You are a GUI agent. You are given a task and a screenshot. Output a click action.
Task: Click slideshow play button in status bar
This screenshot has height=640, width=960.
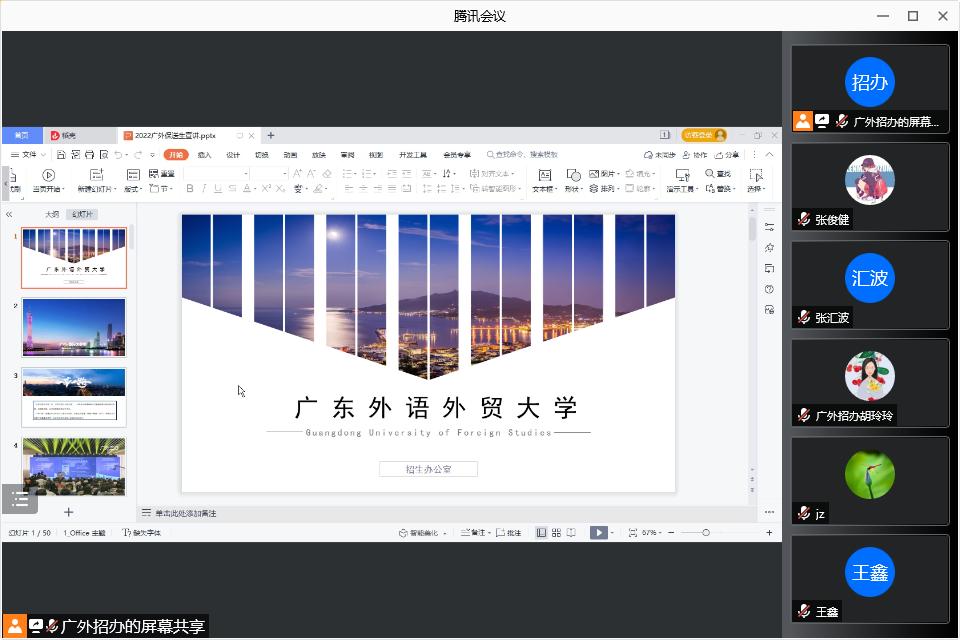click(x=598, y=533)
